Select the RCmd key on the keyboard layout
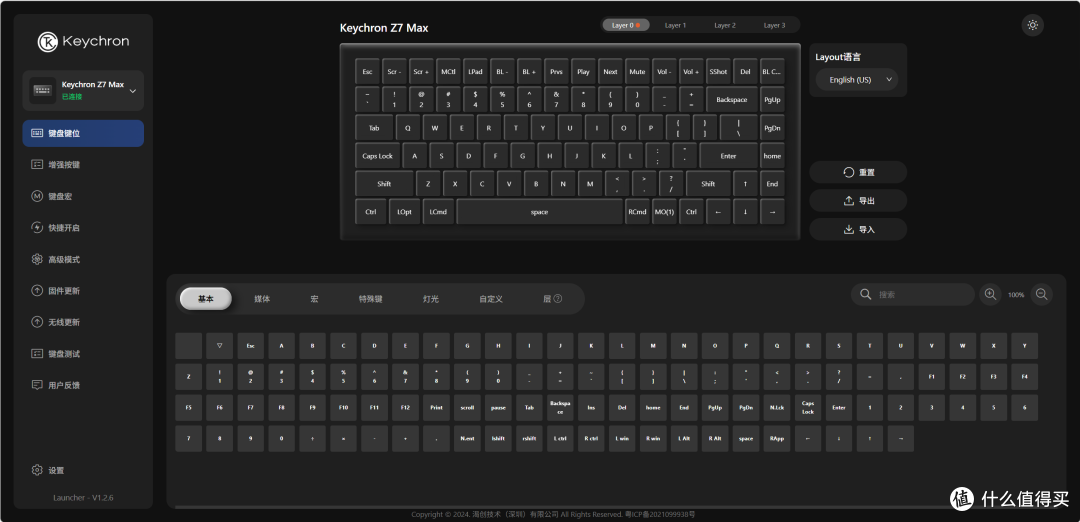The width and height of the screenshot is (1080, 522). [637, 211]
